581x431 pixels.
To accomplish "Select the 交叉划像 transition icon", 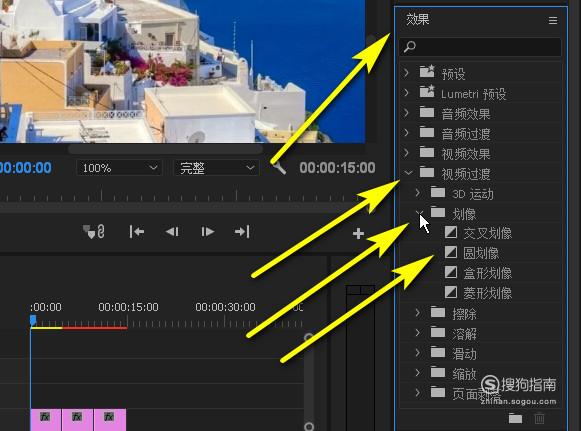I will pos(451,232).
